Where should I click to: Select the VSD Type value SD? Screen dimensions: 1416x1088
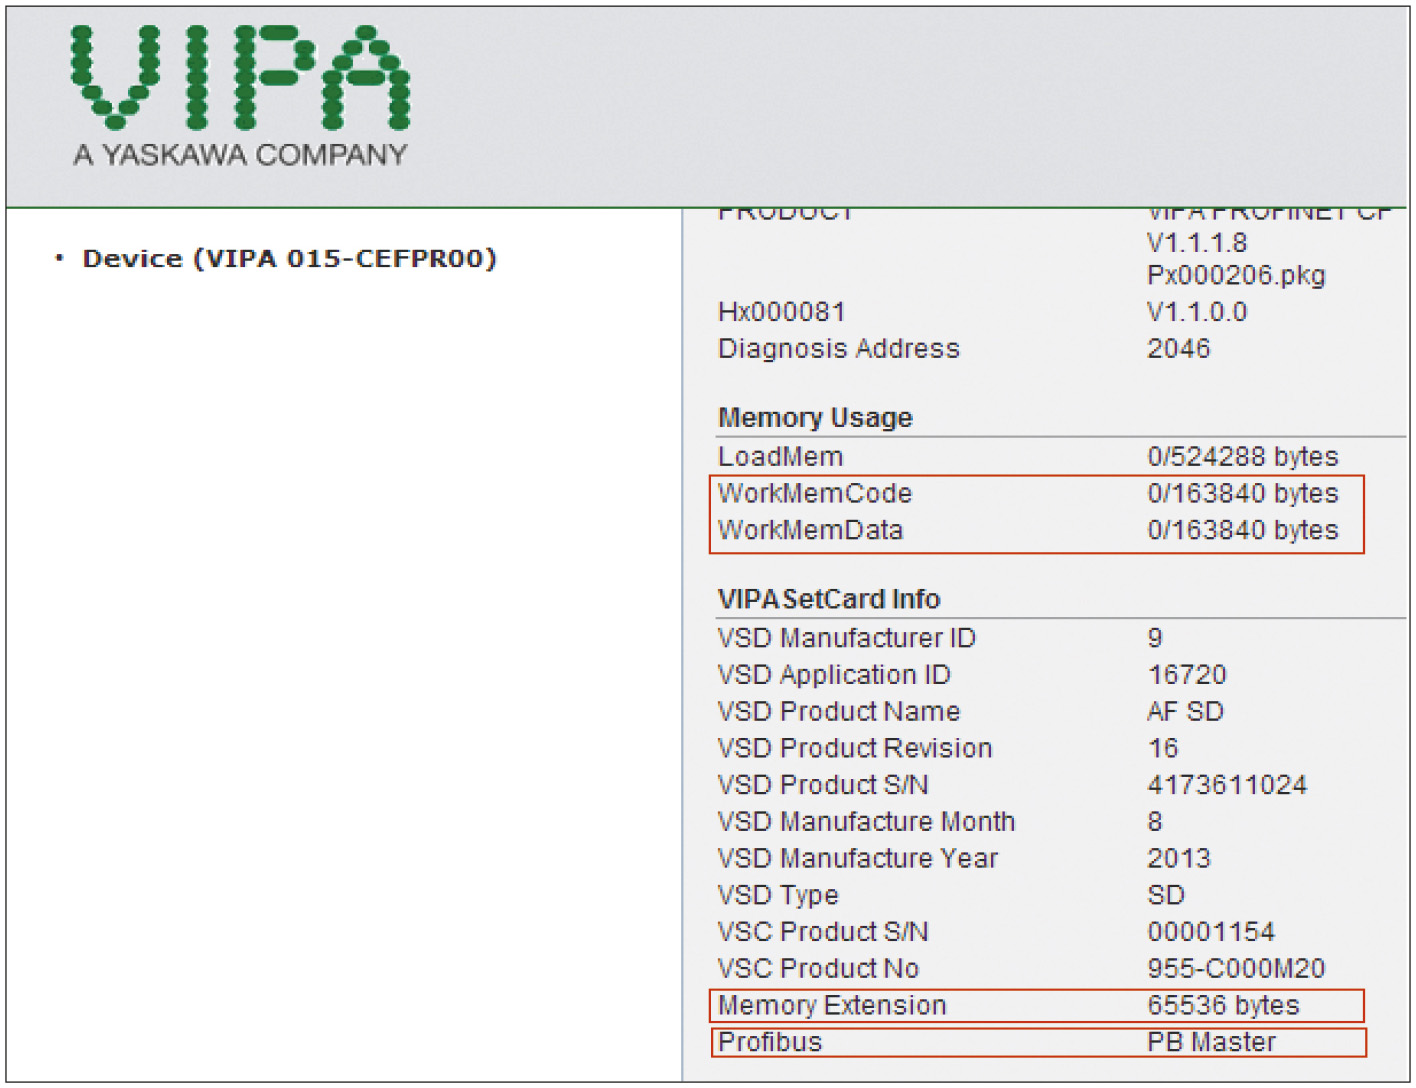(1166, 896)
